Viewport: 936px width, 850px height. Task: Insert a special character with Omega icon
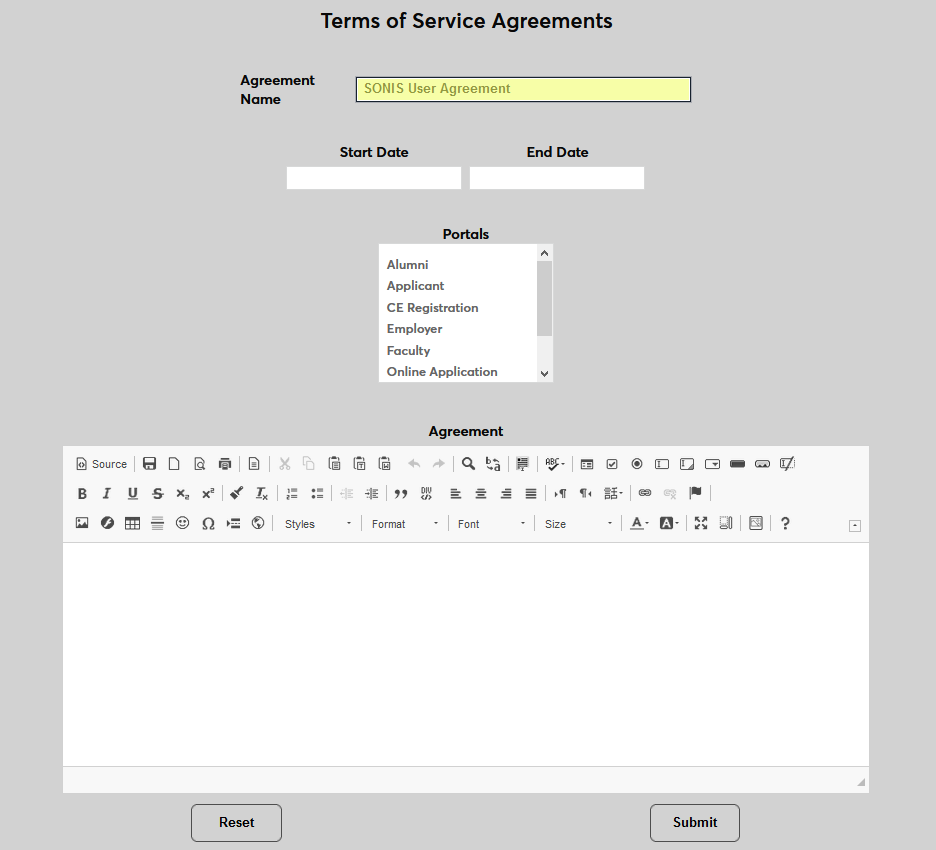(x=208, y=523)
